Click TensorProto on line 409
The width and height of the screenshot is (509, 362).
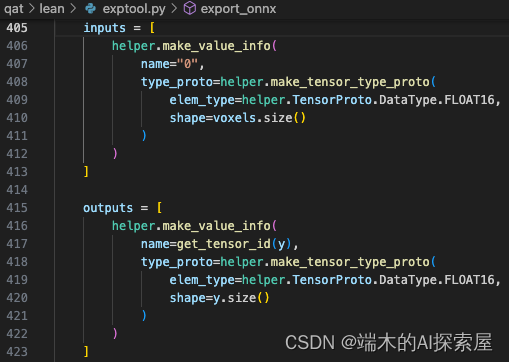click(332, 100)
